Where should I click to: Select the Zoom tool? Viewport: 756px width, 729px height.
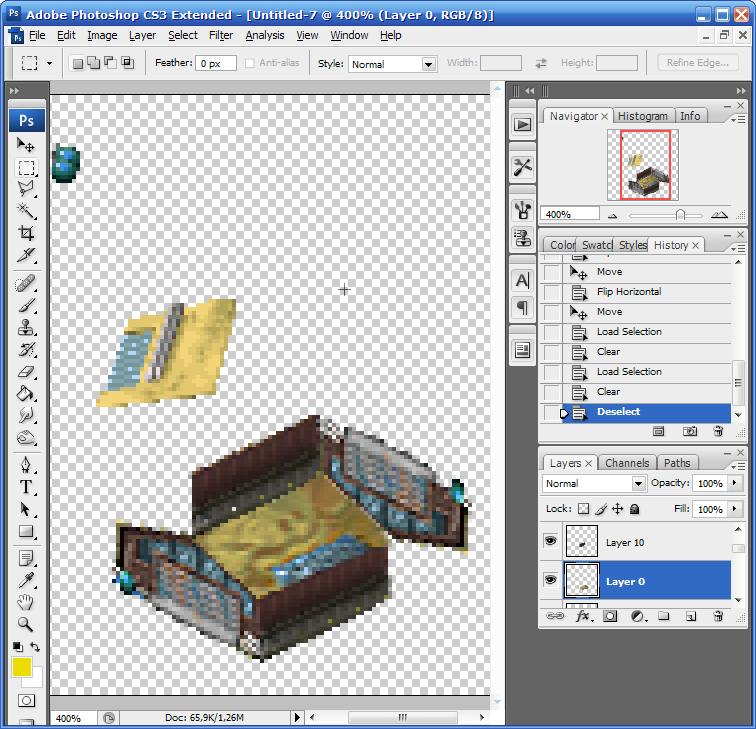pos(26,624)
